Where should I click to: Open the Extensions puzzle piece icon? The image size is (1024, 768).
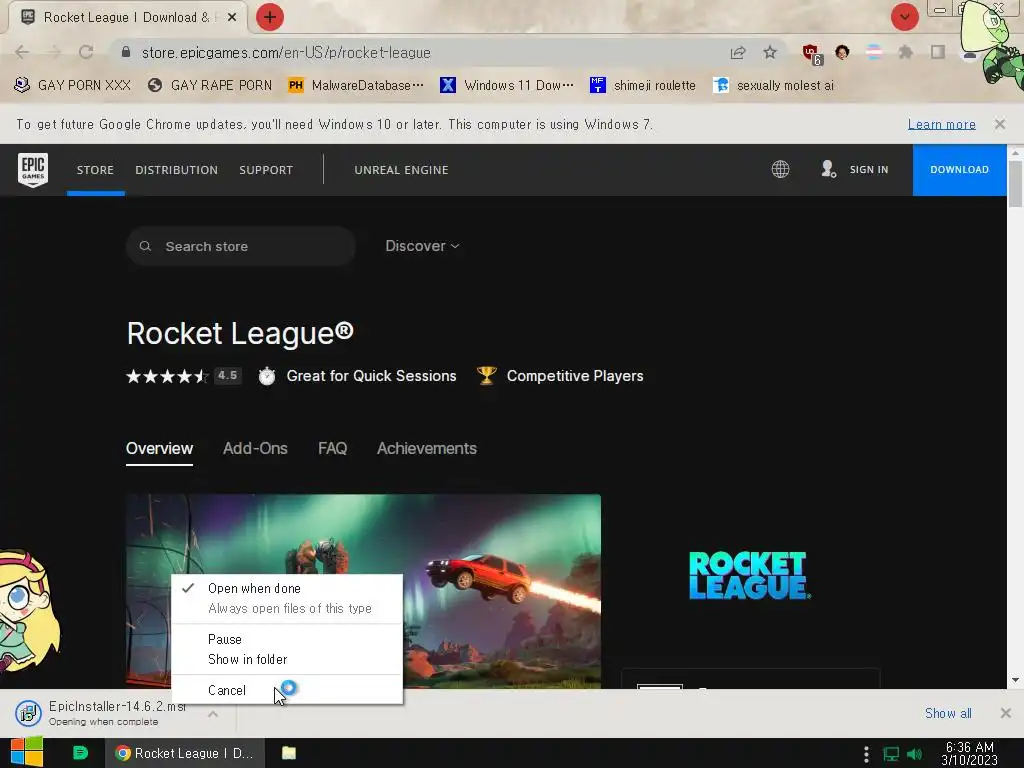[x=905, y=52]
